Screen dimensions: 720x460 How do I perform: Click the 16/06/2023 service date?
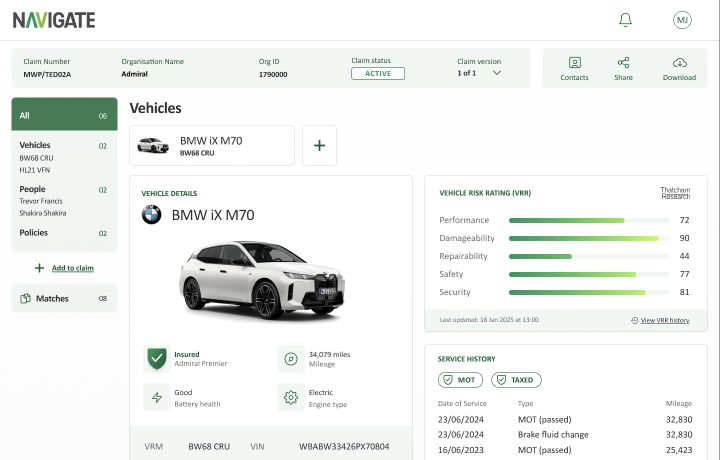(461, 450)
